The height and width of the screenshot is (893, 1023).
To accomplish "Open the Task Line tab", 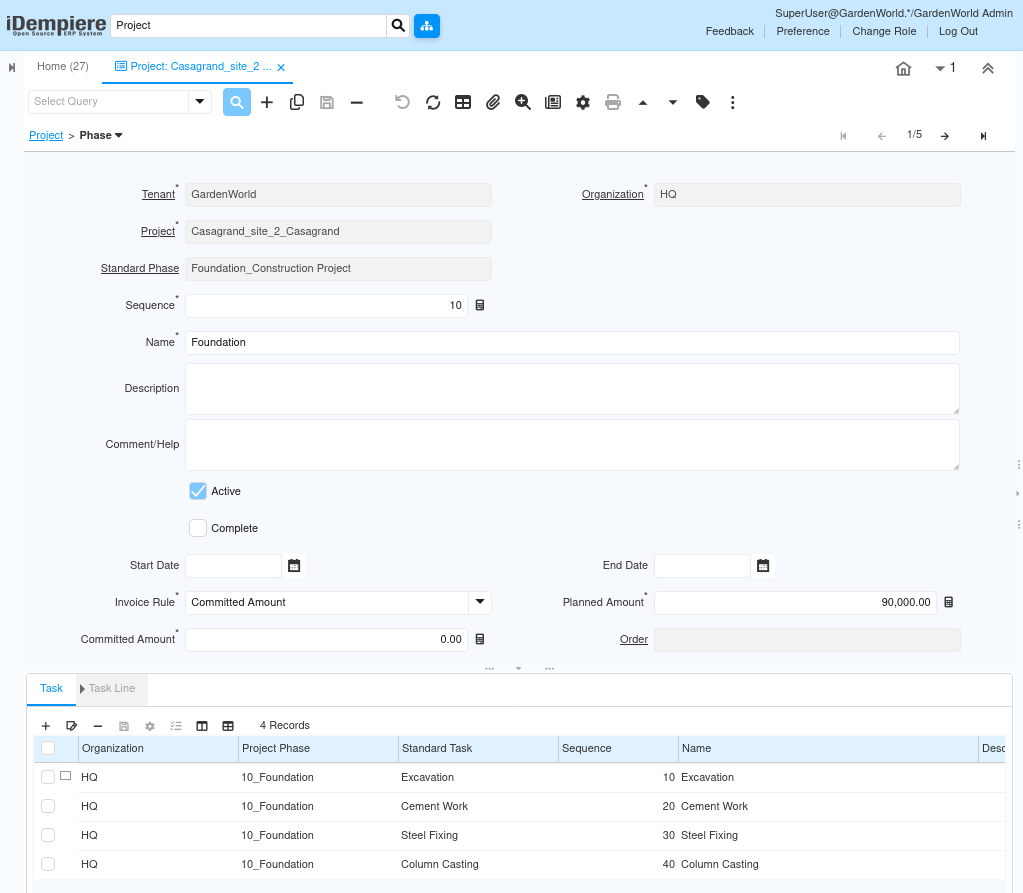I will tap(111, 689).
